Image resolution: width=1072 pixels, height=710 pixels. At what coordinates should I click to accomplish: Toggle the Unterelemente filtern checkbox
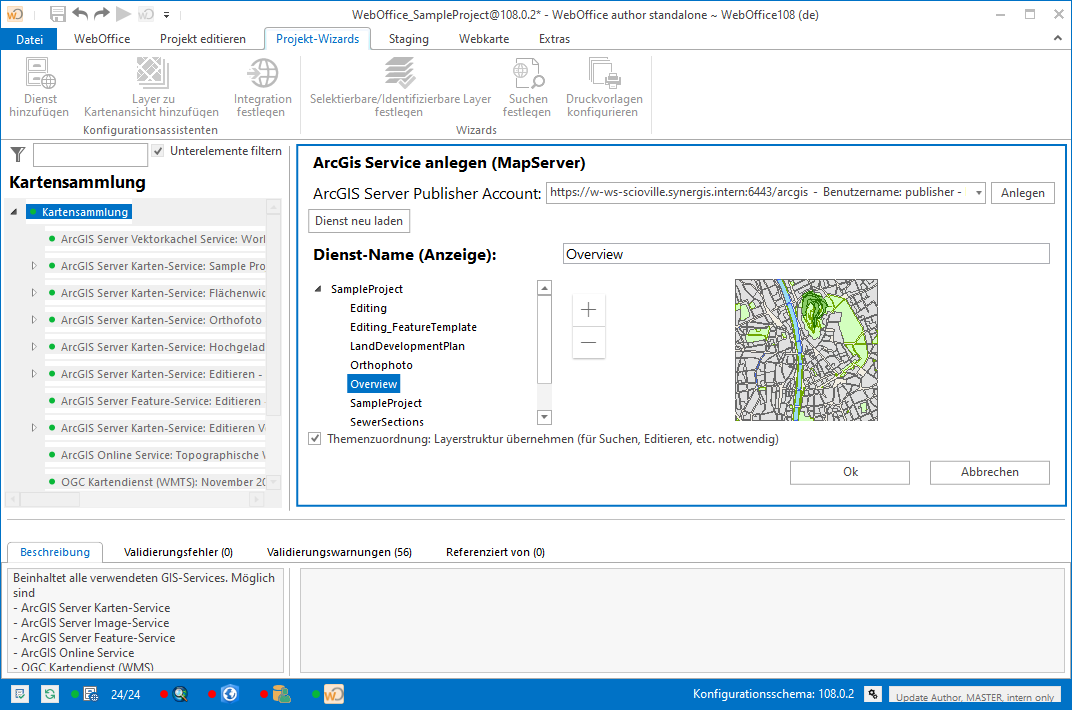158,151
